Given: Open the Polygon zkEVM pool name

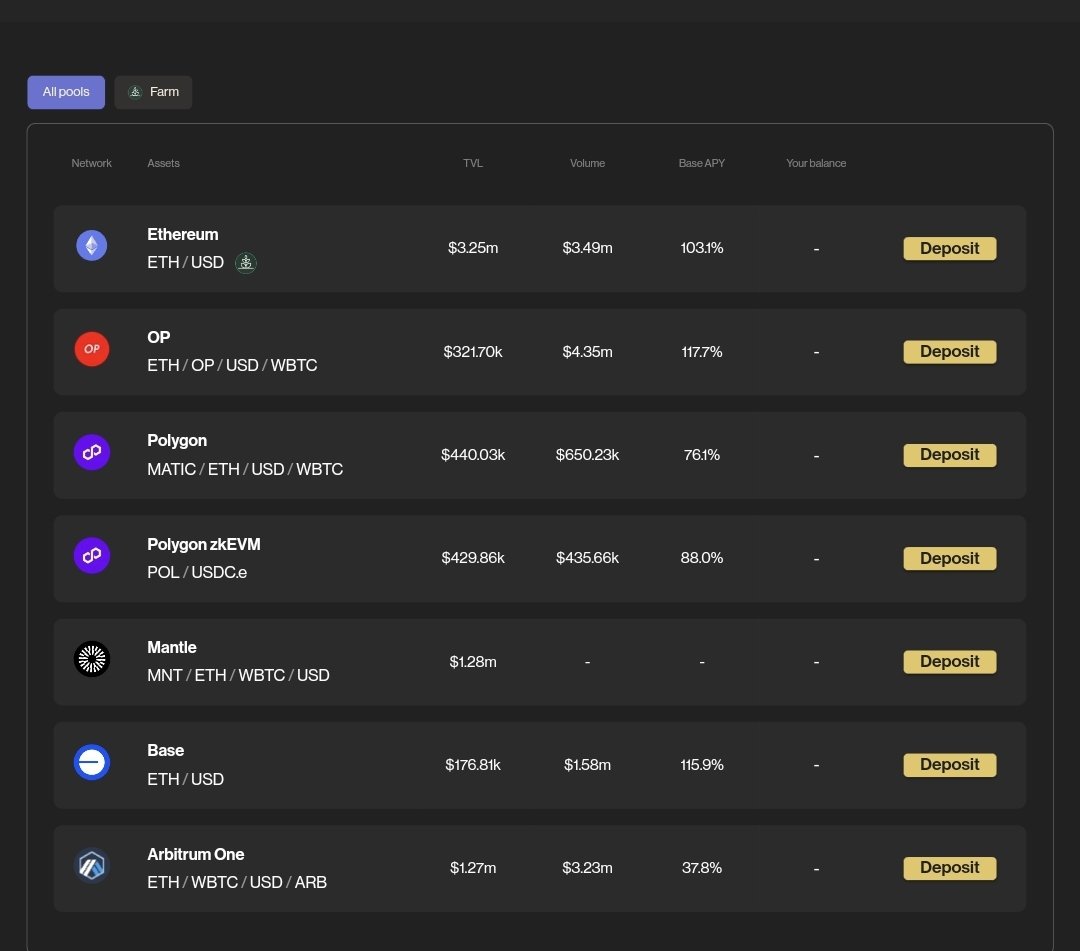Looking at the screenshot, I should 204,545.
